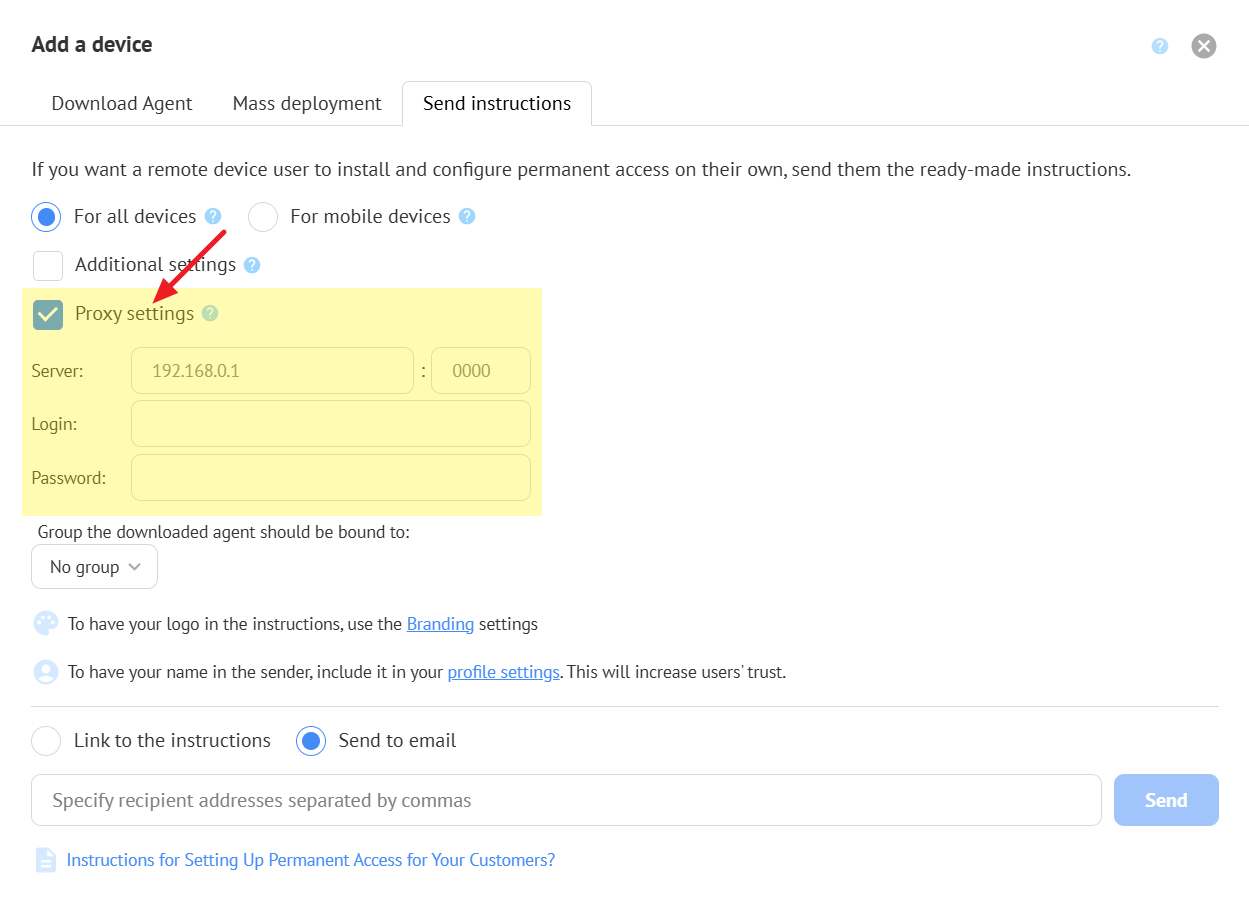Click help icon next to Additional settings
The width and height of the screenshot is (1249, 906).
(x=252, y=265)
